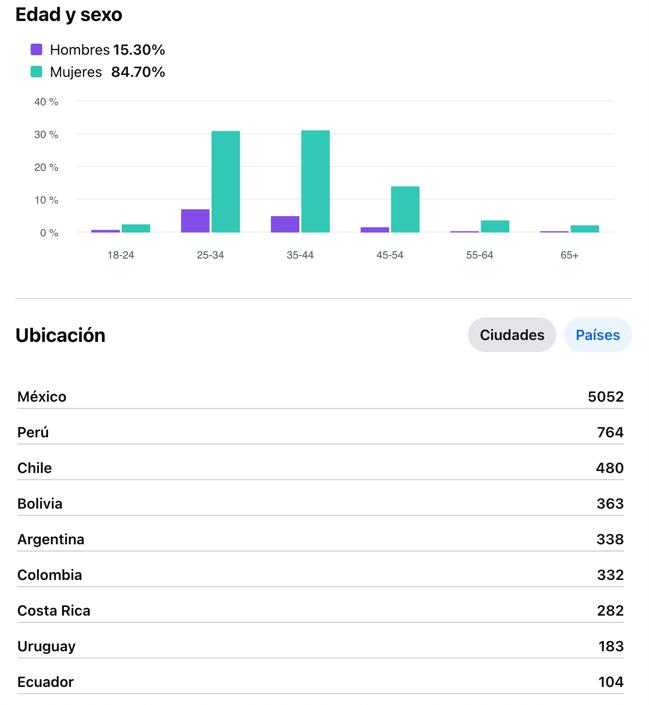The image size is (649, 705).
Task: Click the Ubicación section heading
Action: [60, 335]
